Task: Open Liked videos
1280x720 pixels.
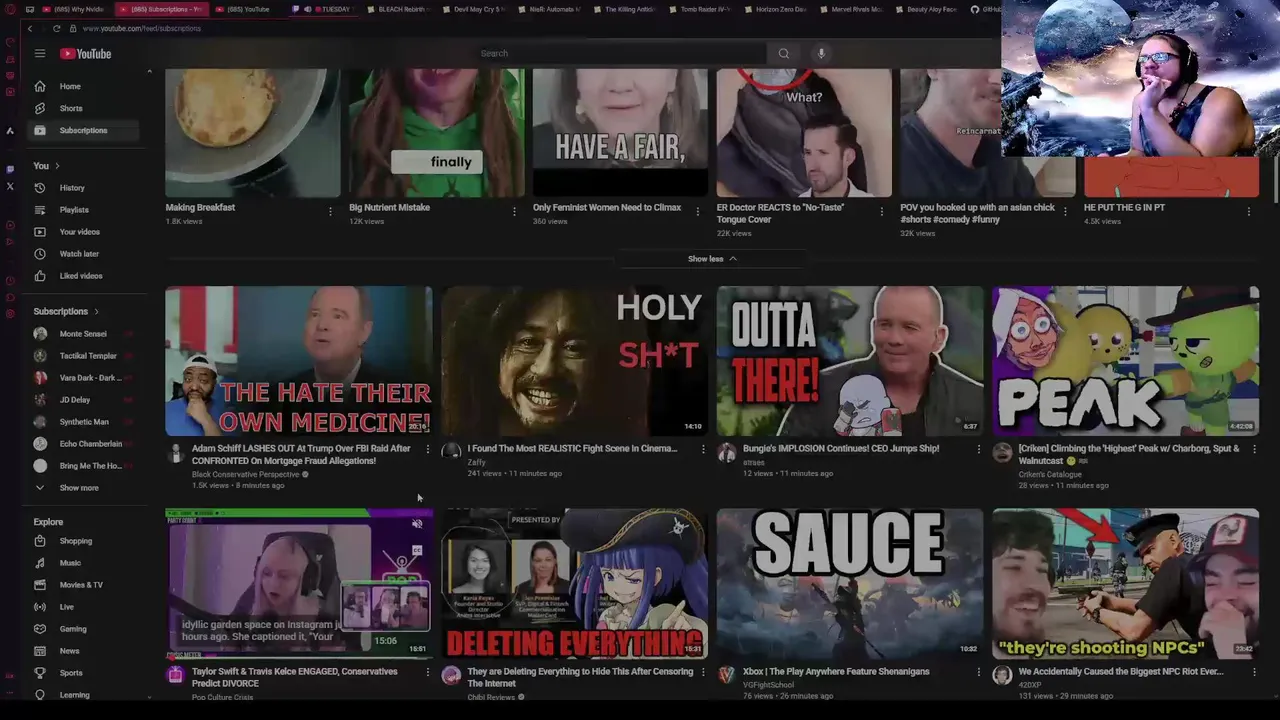Action: tap(84, 276)
